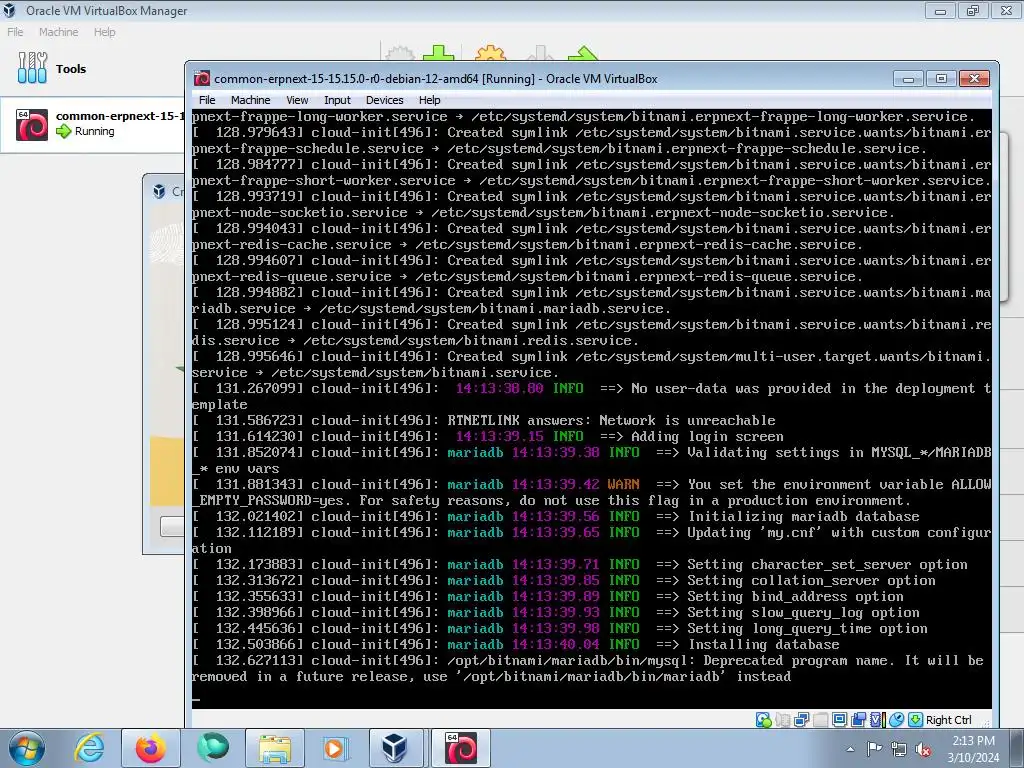The image size is (1024, 768).
Task: Click the taskbar clock showing 2:13 PM
Action: coord(973,749)
